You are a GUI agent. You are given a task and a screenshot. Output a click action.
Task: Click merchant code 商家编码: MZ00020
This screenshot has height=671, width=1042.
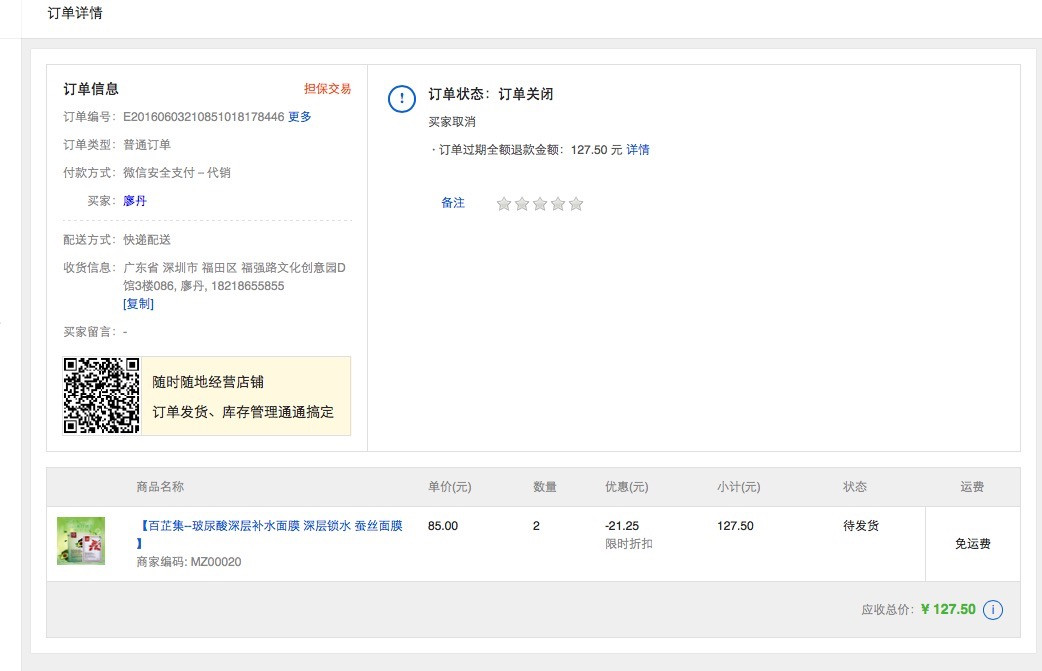[x=189, y=562]
